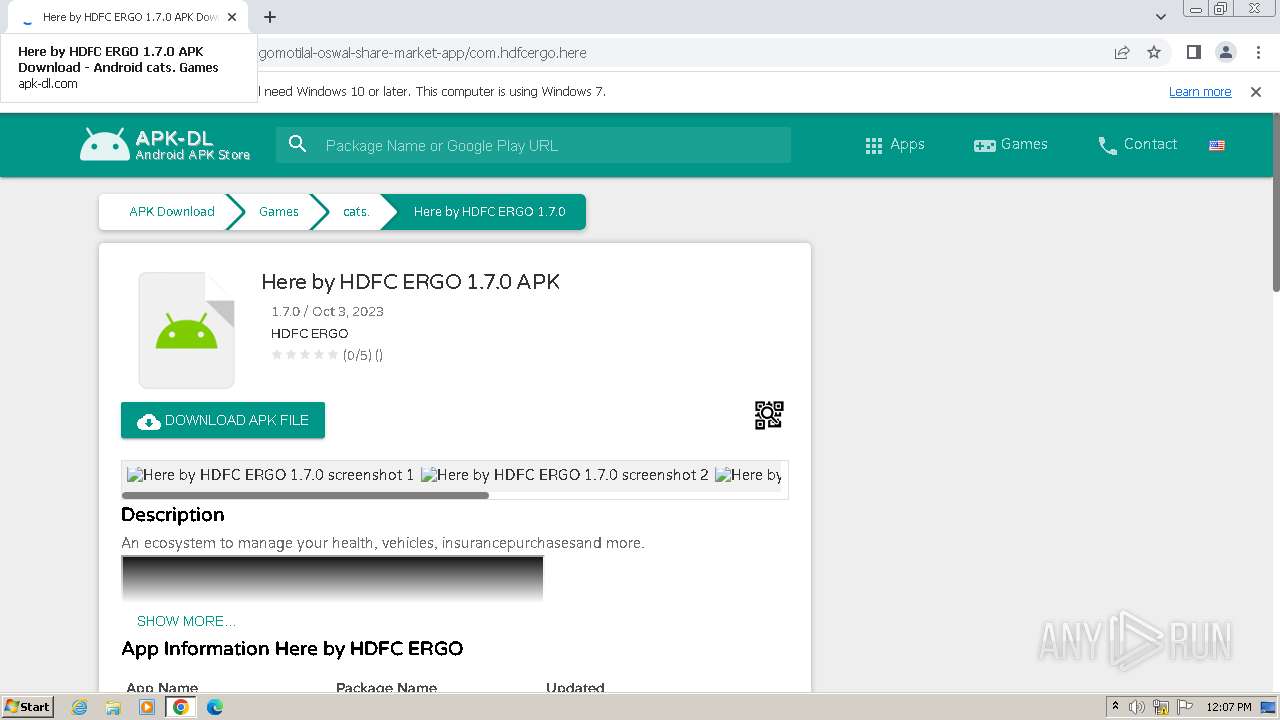This screenshot has width=1280, height=720.
Task: Show hidden system tray icons
Action: pos(1115,706)
